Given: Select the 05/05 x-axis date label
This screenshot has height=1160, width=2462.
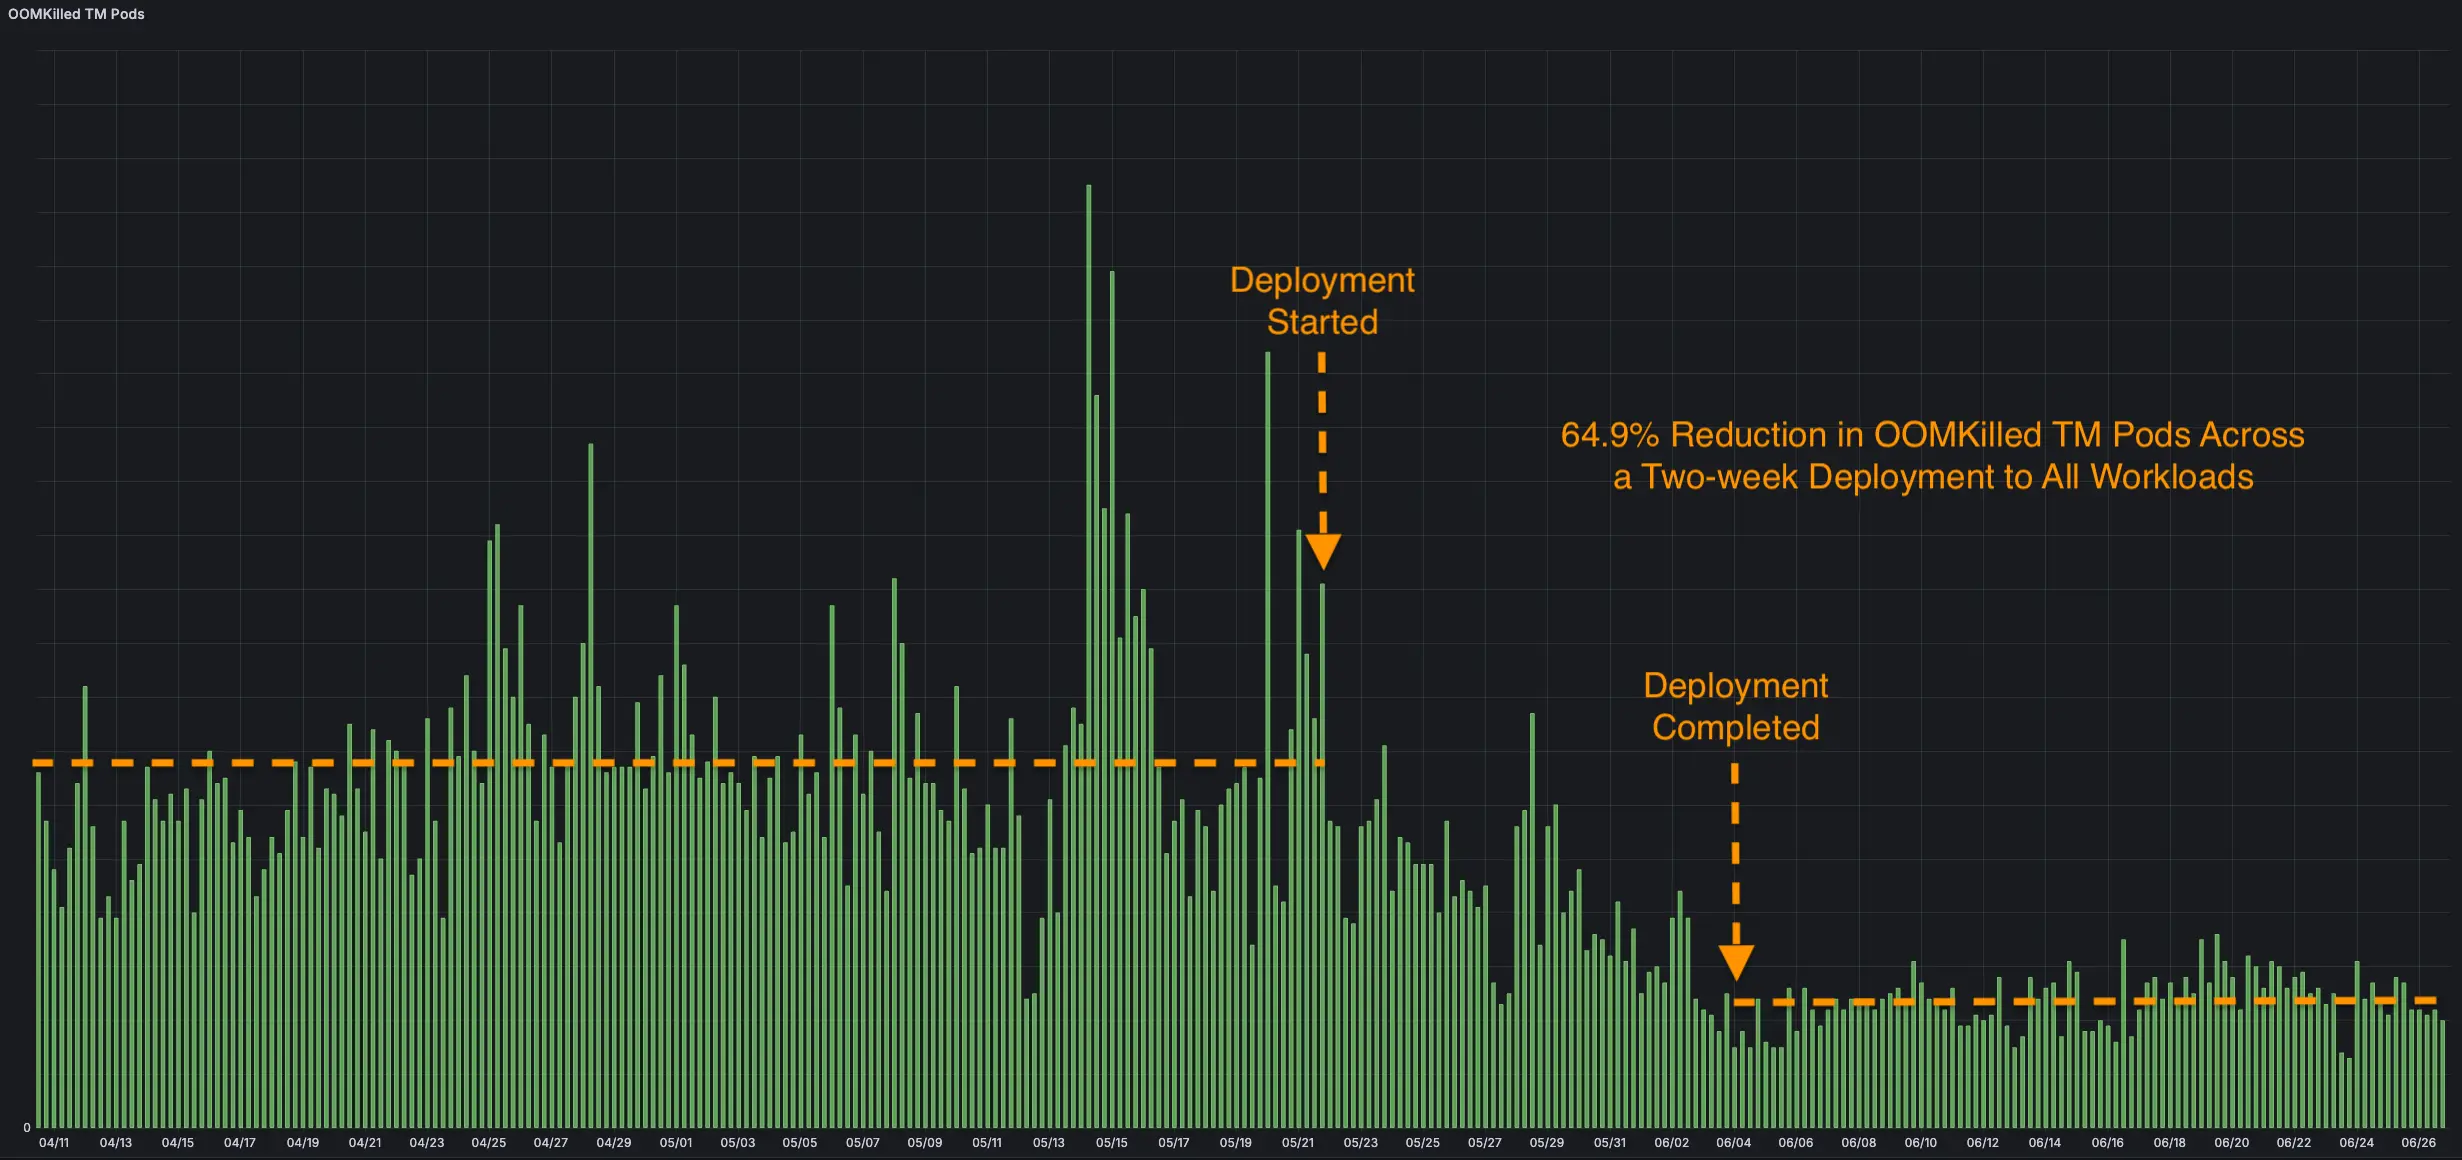Looking at the screenshot, I should click(800, 1142).
